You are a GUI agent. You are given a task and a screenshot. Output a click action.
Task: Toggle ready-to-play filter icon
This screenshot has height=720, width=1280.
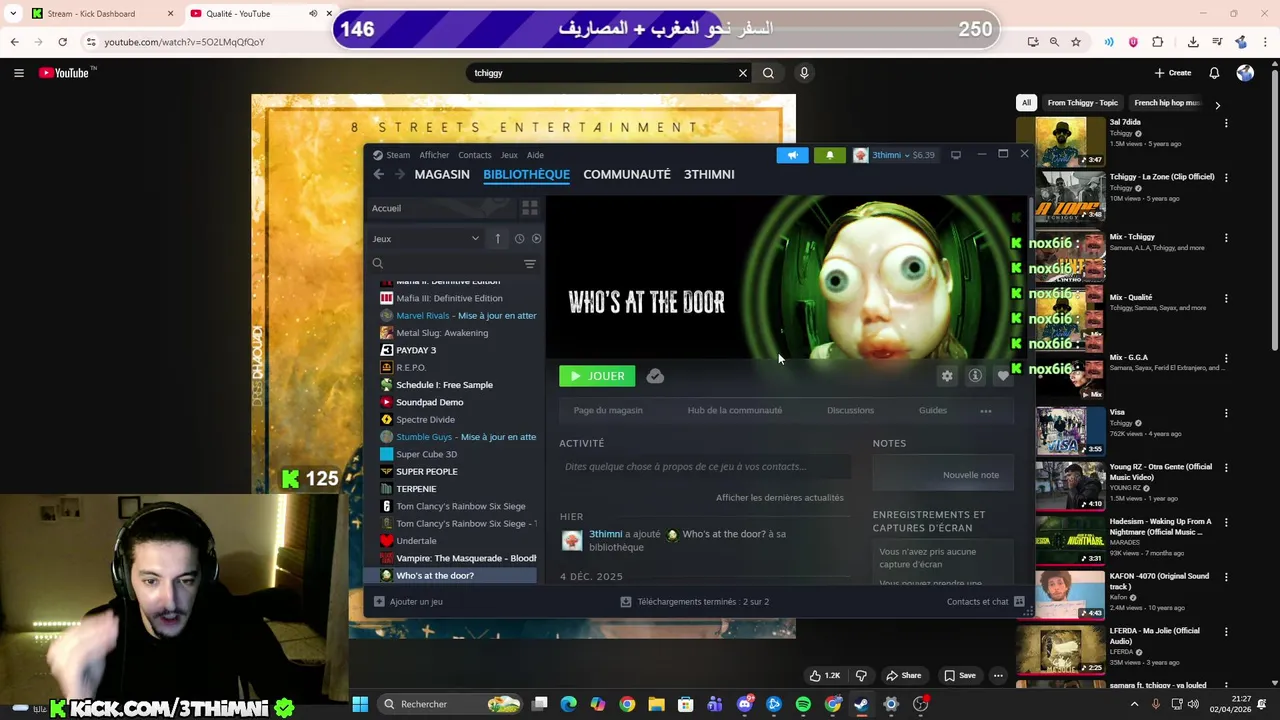pos(536,239)
